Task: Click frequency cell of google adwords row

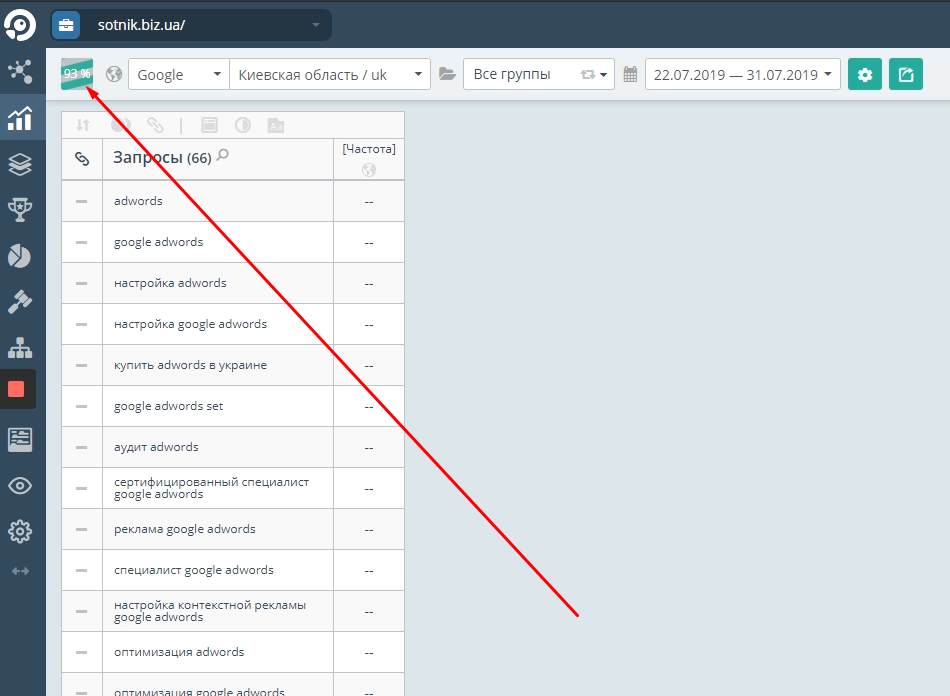Action: 369,242
